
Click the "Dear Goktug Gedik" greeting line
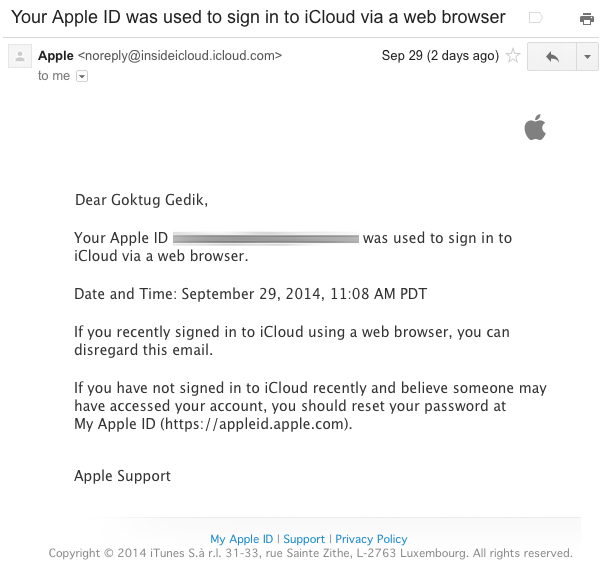pos(141,200)
